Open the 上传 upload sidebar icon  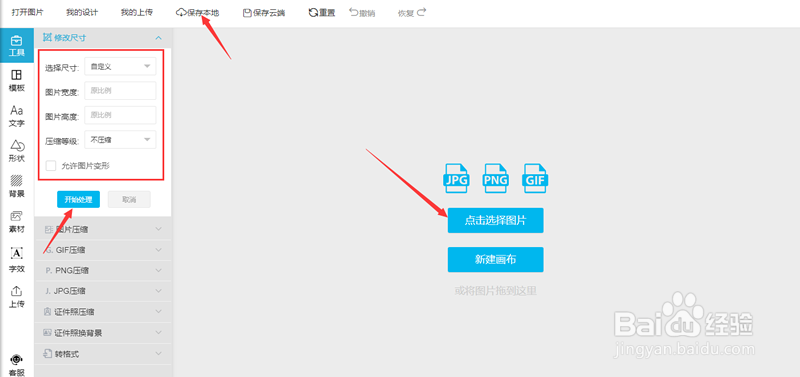pyautogui.click(x=17, y=297)
